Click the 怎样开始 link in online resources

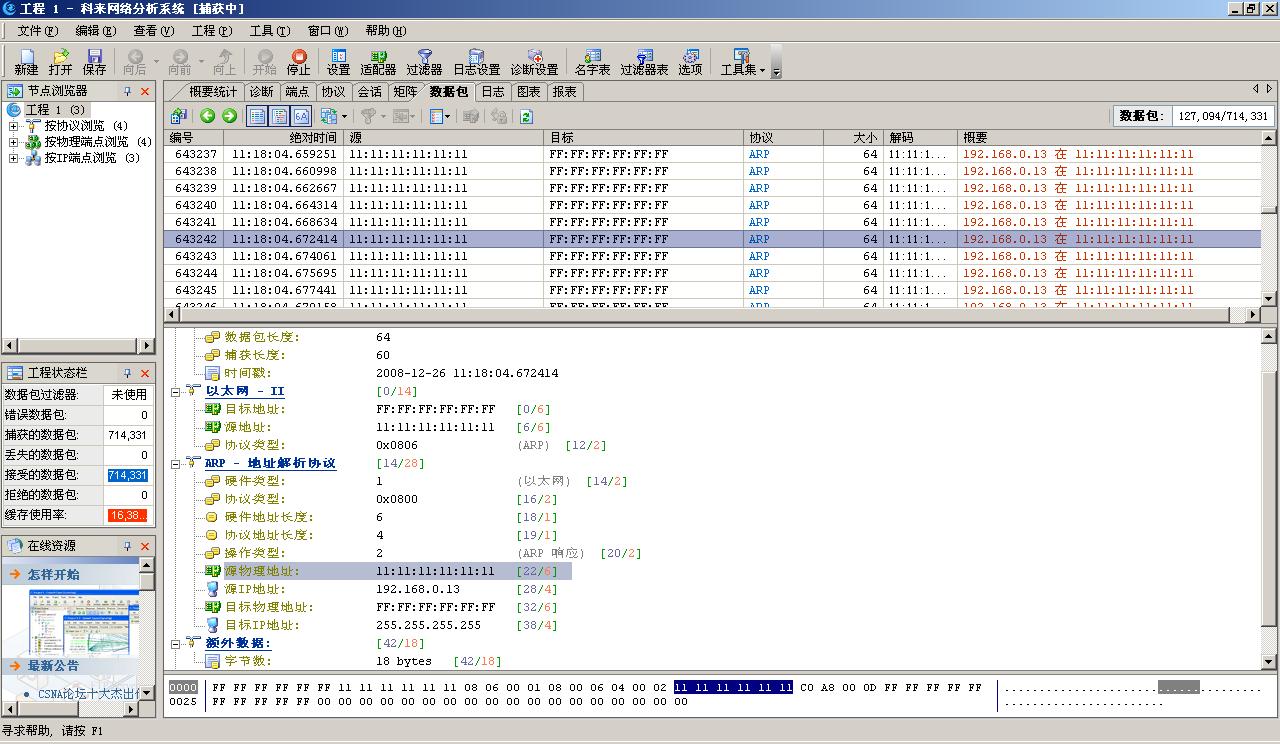coord(53,575)
